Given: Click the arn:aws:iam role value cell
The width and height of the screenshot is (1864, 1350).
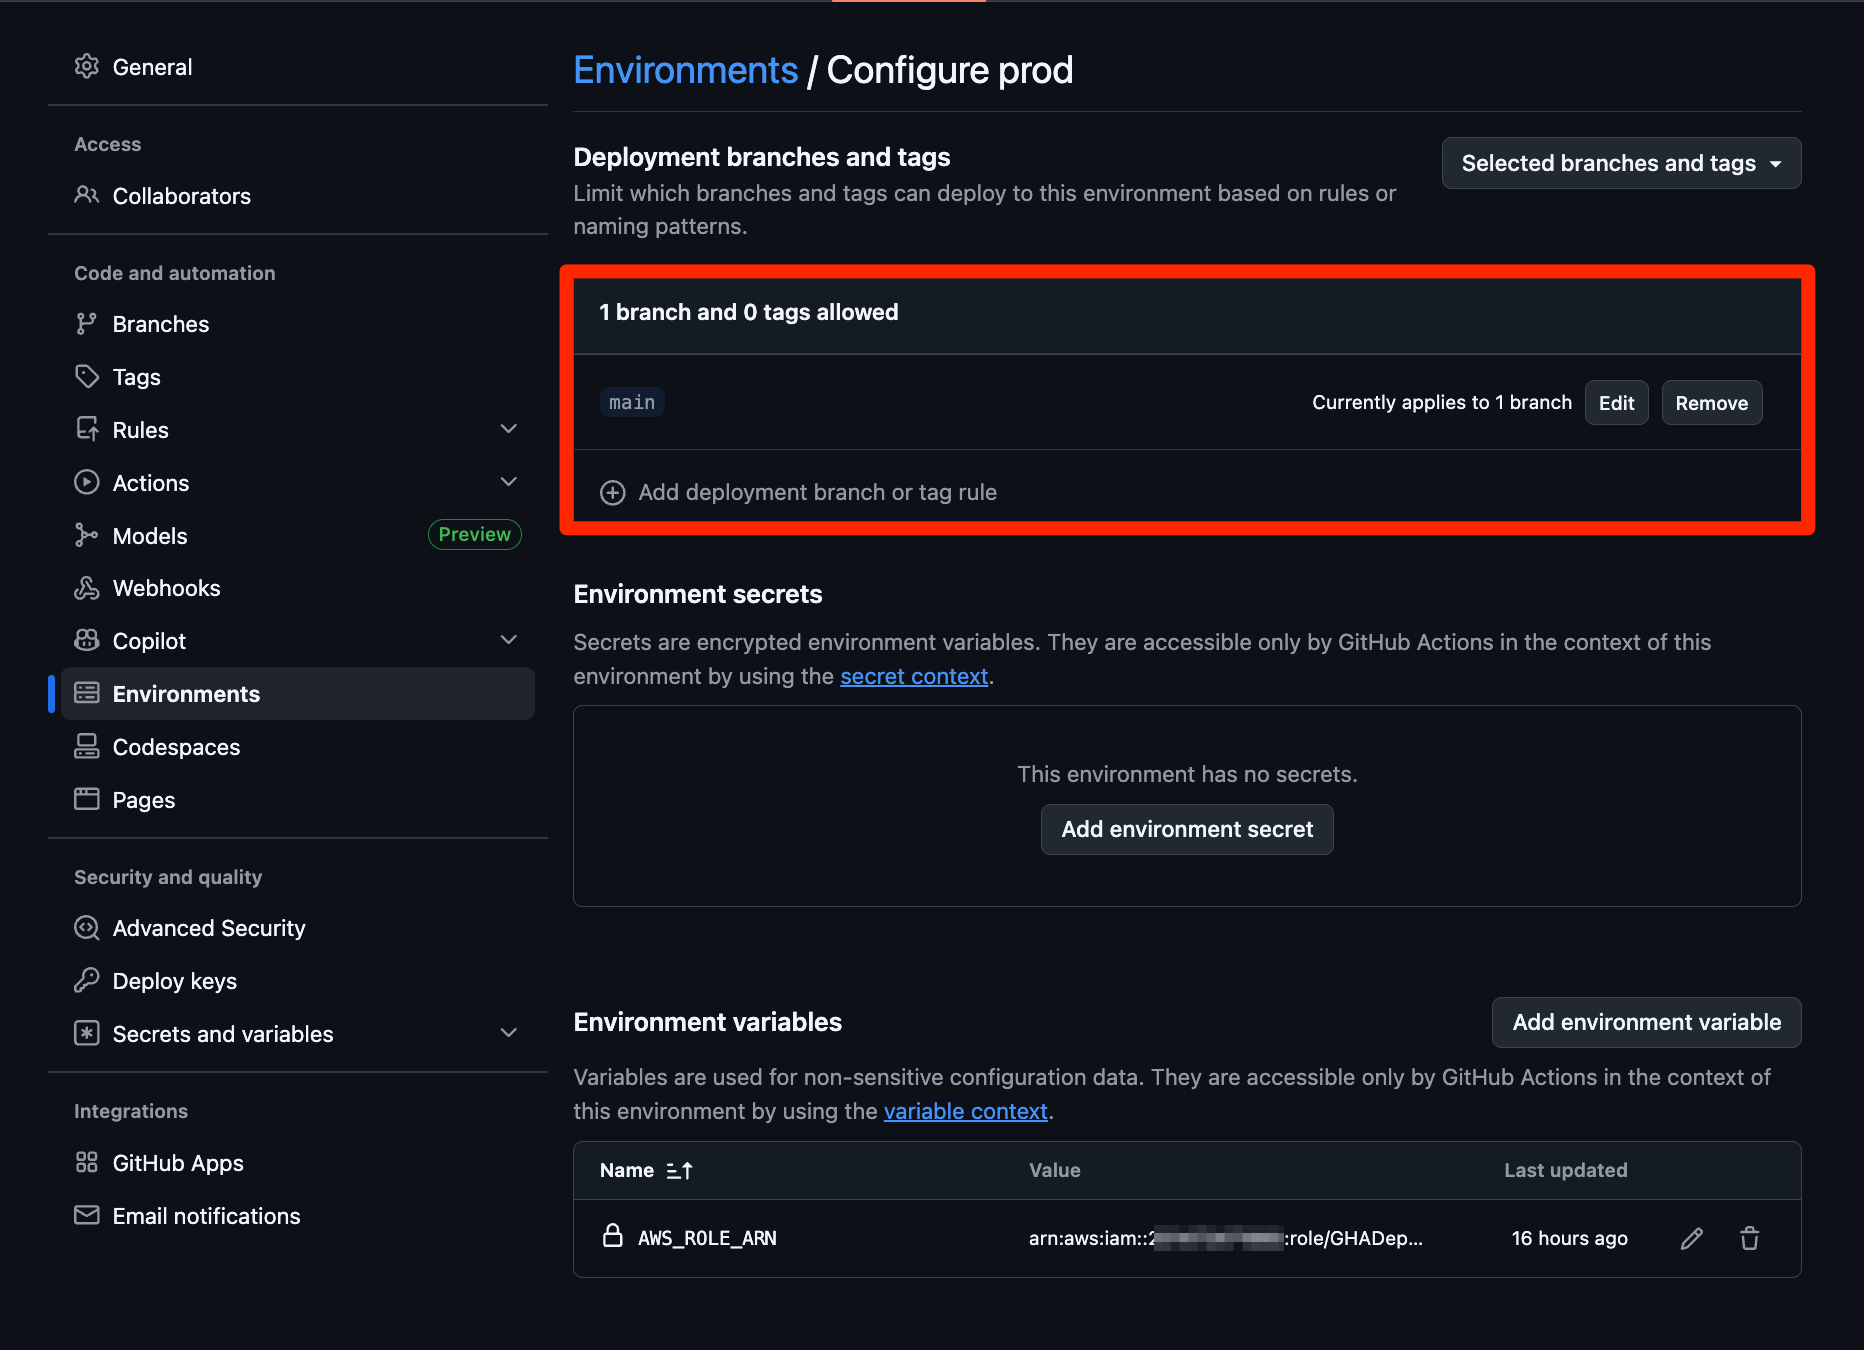Looking at the screenshot, I should pos(1225,1239).
